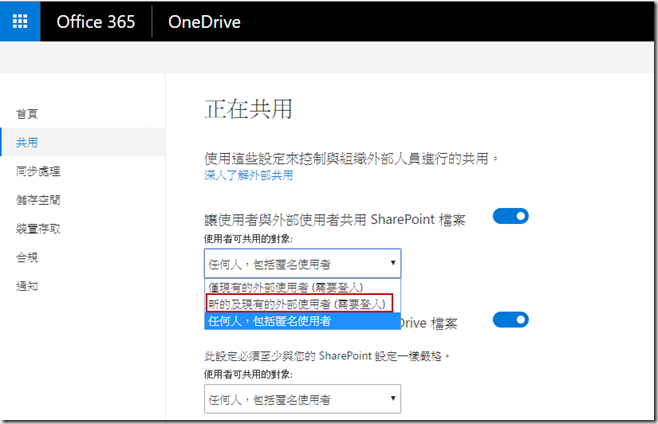Viewport: 658px width, 424px height.
Task: Select 共用 in the left navigation
Action: (x=27, y=143)
